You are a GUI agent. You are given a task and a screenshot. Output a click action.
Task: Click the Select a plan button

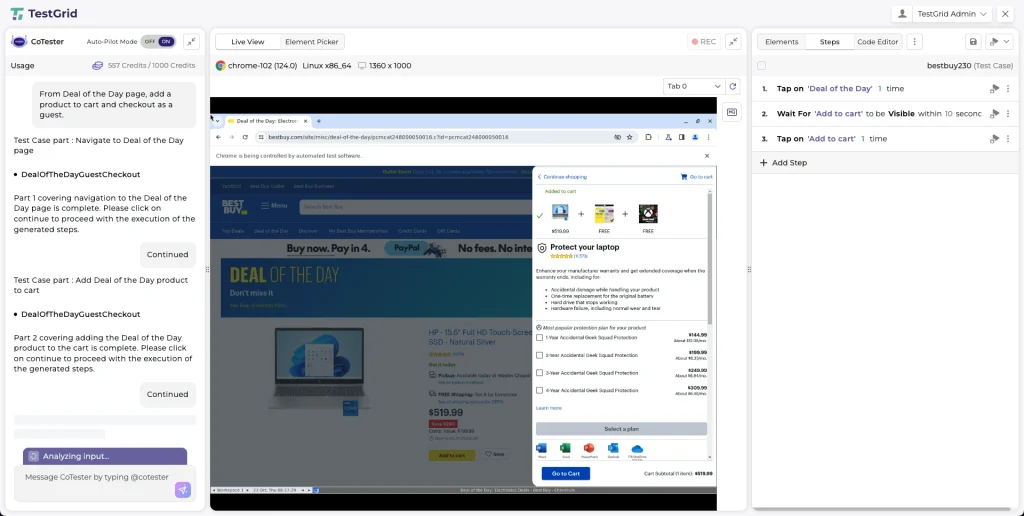(621, 429)
